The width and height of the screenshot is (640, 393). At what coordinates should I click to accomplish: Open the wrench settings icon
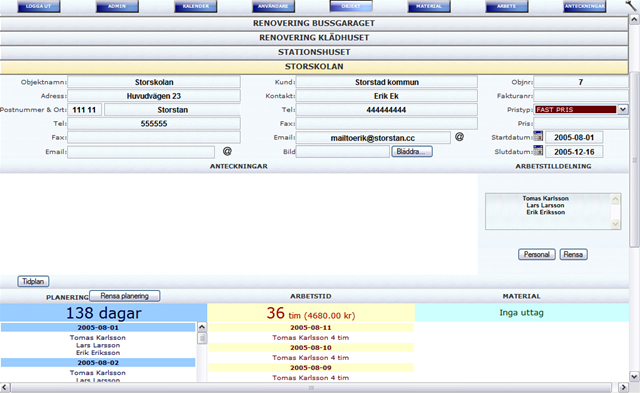(x=632, y=6)
